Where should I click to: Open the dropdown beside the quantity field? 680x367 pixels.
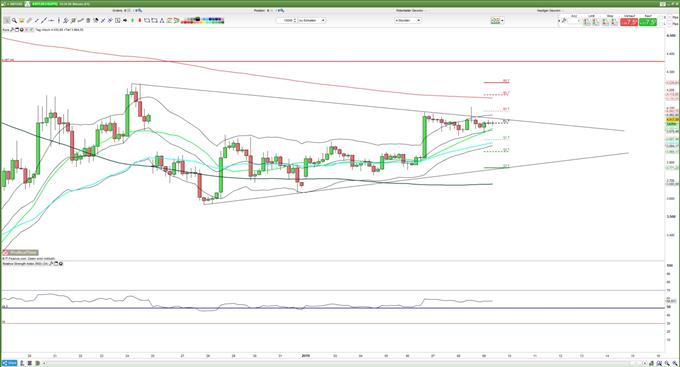click(x=312, y=20)
